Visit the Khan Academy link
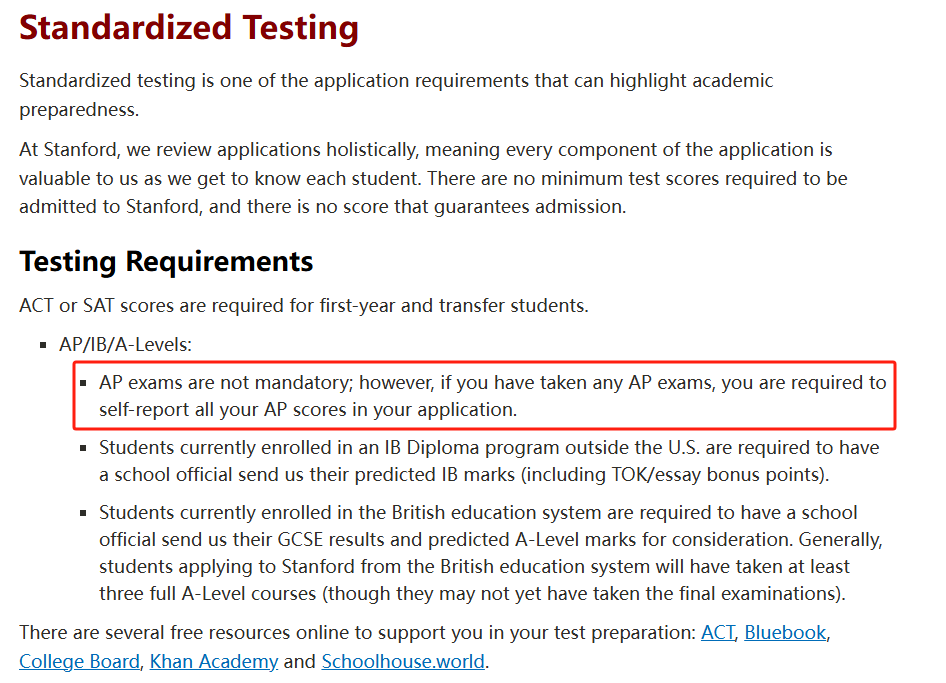 (x=214, y=661)
